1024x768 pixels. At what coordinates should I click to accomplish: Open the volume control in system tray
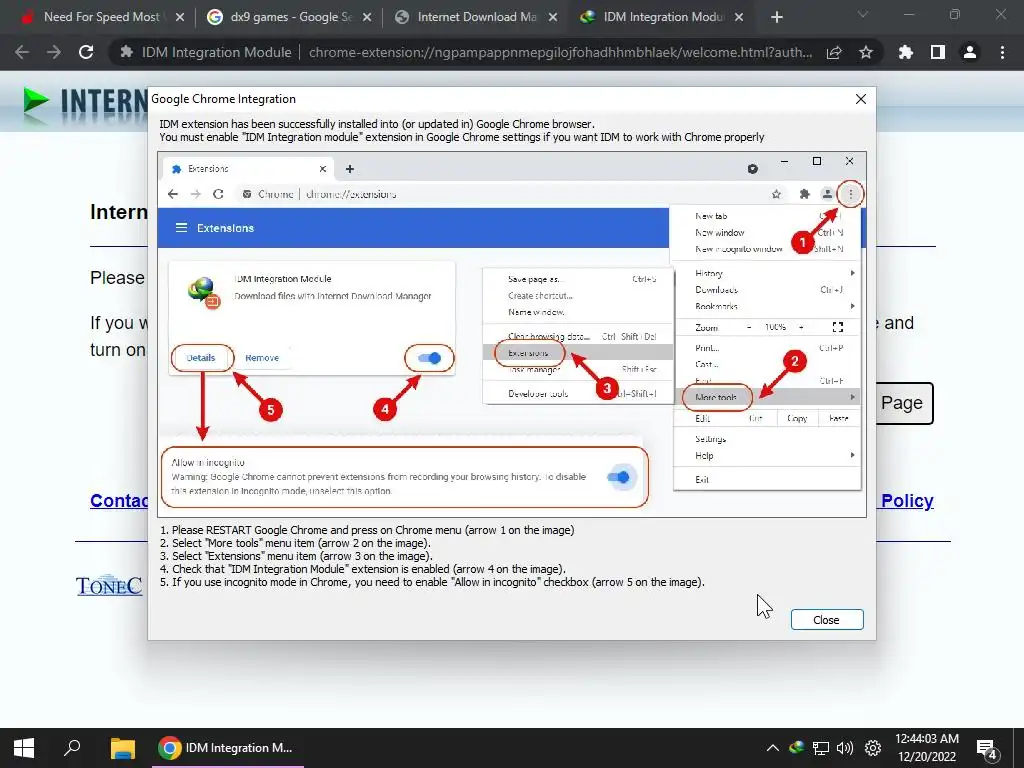[x=845, y=748]
